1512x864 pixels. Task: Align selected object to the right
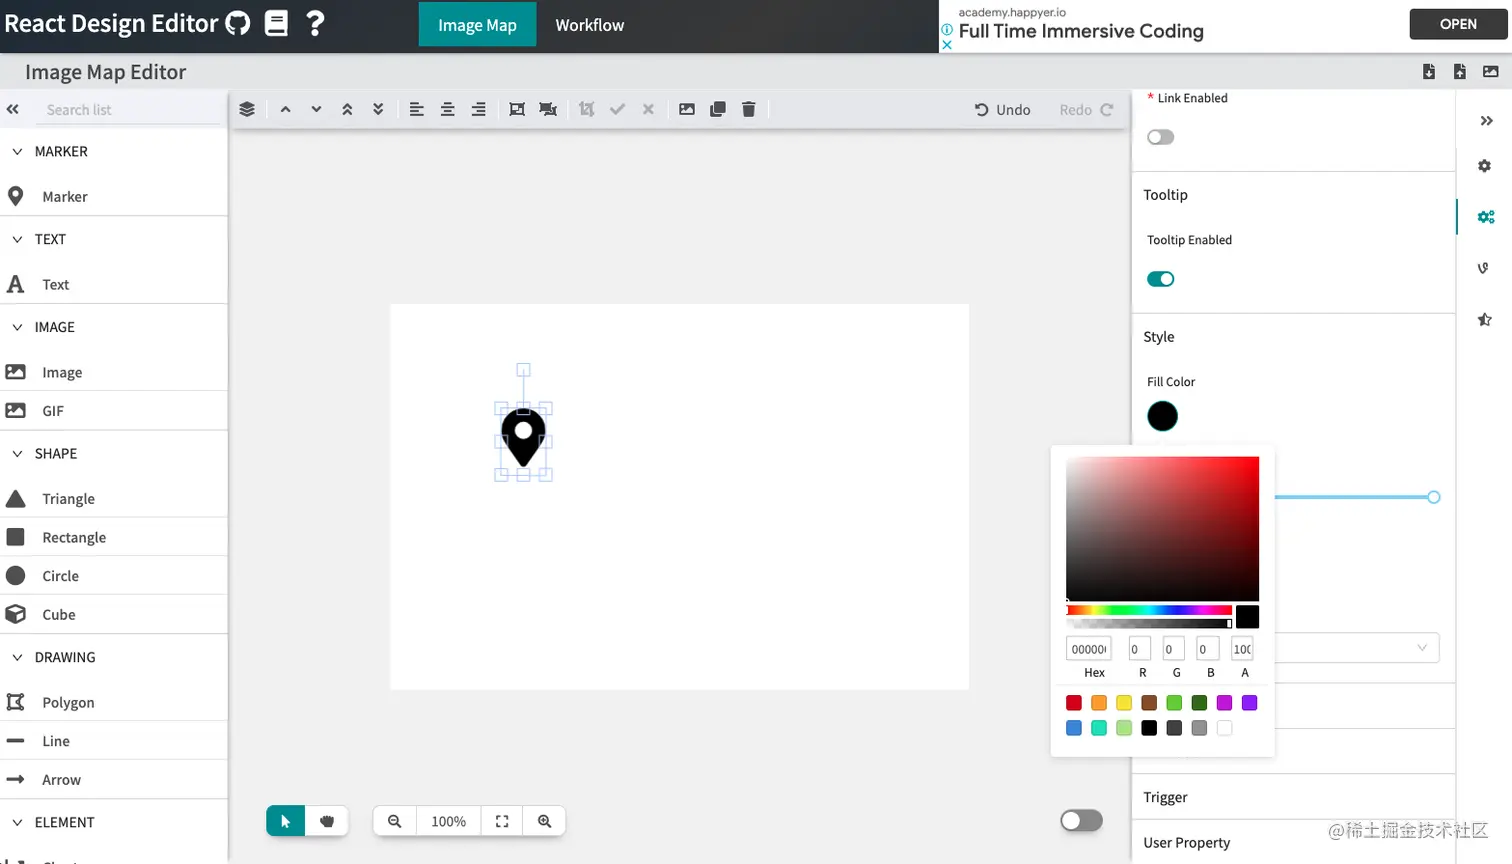point(479,109)
